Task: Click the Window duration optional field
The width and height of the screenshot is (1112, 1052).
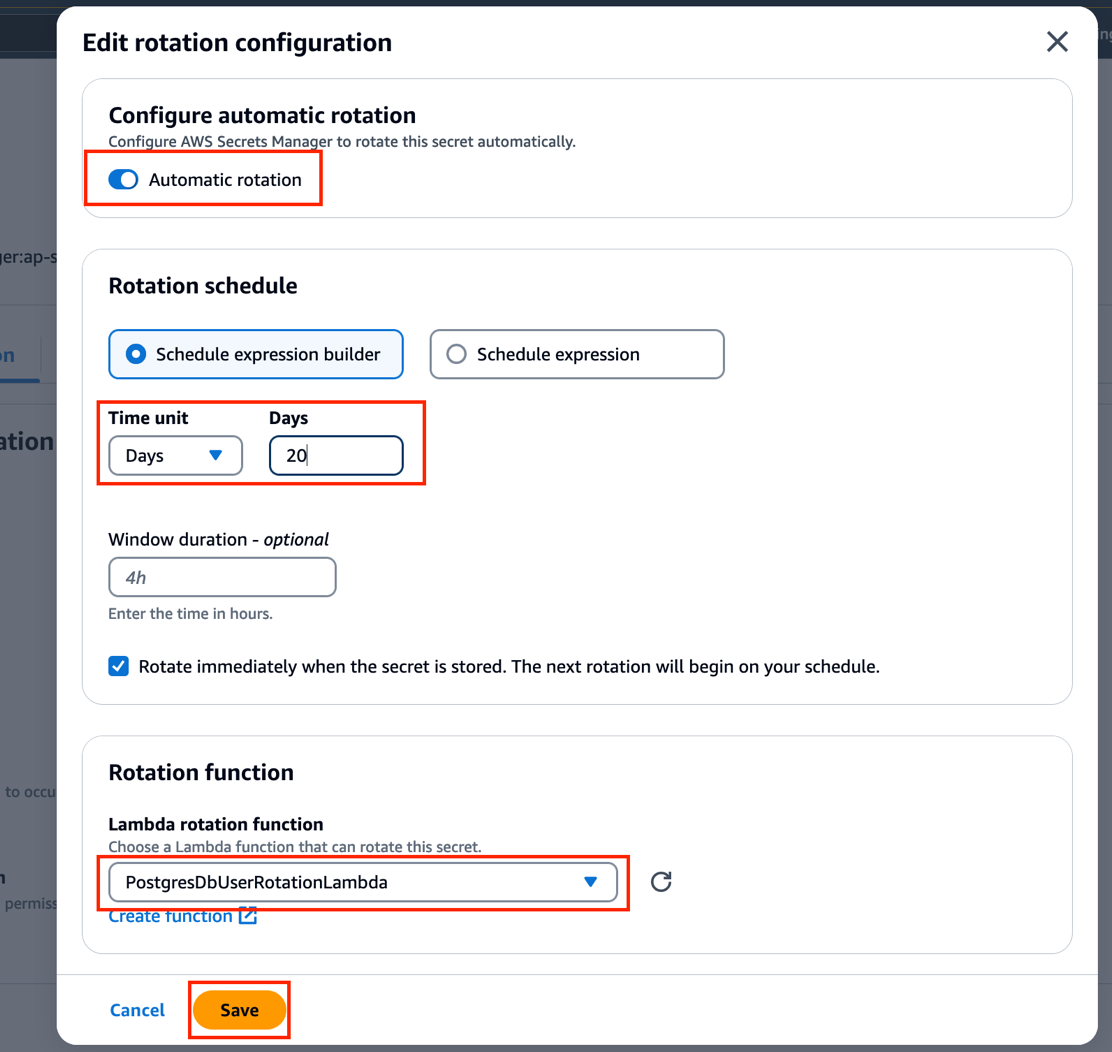Action: (222, 576)
